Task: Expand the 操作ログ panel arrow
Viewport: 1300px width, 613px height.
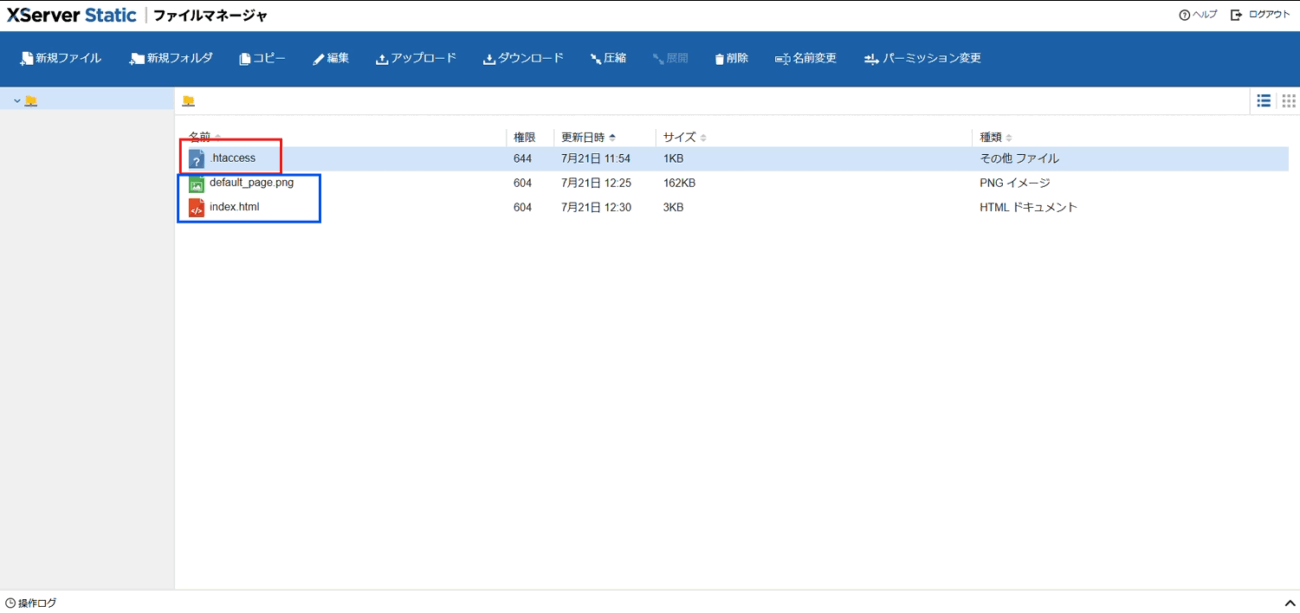Action: 1289,603
